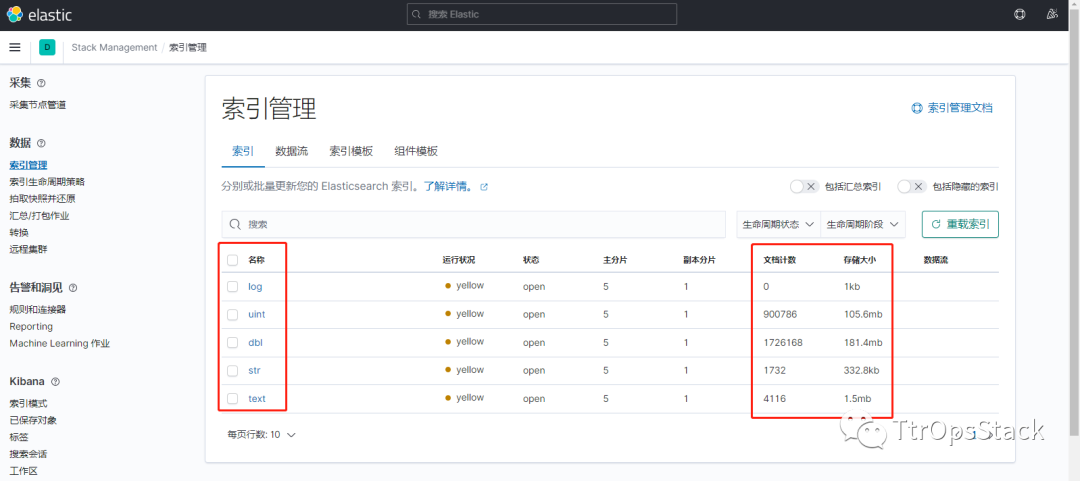The image size is (1080, 481).
Task: Click the documentation icon beside 索引管理文档
Action: point(917,108)
